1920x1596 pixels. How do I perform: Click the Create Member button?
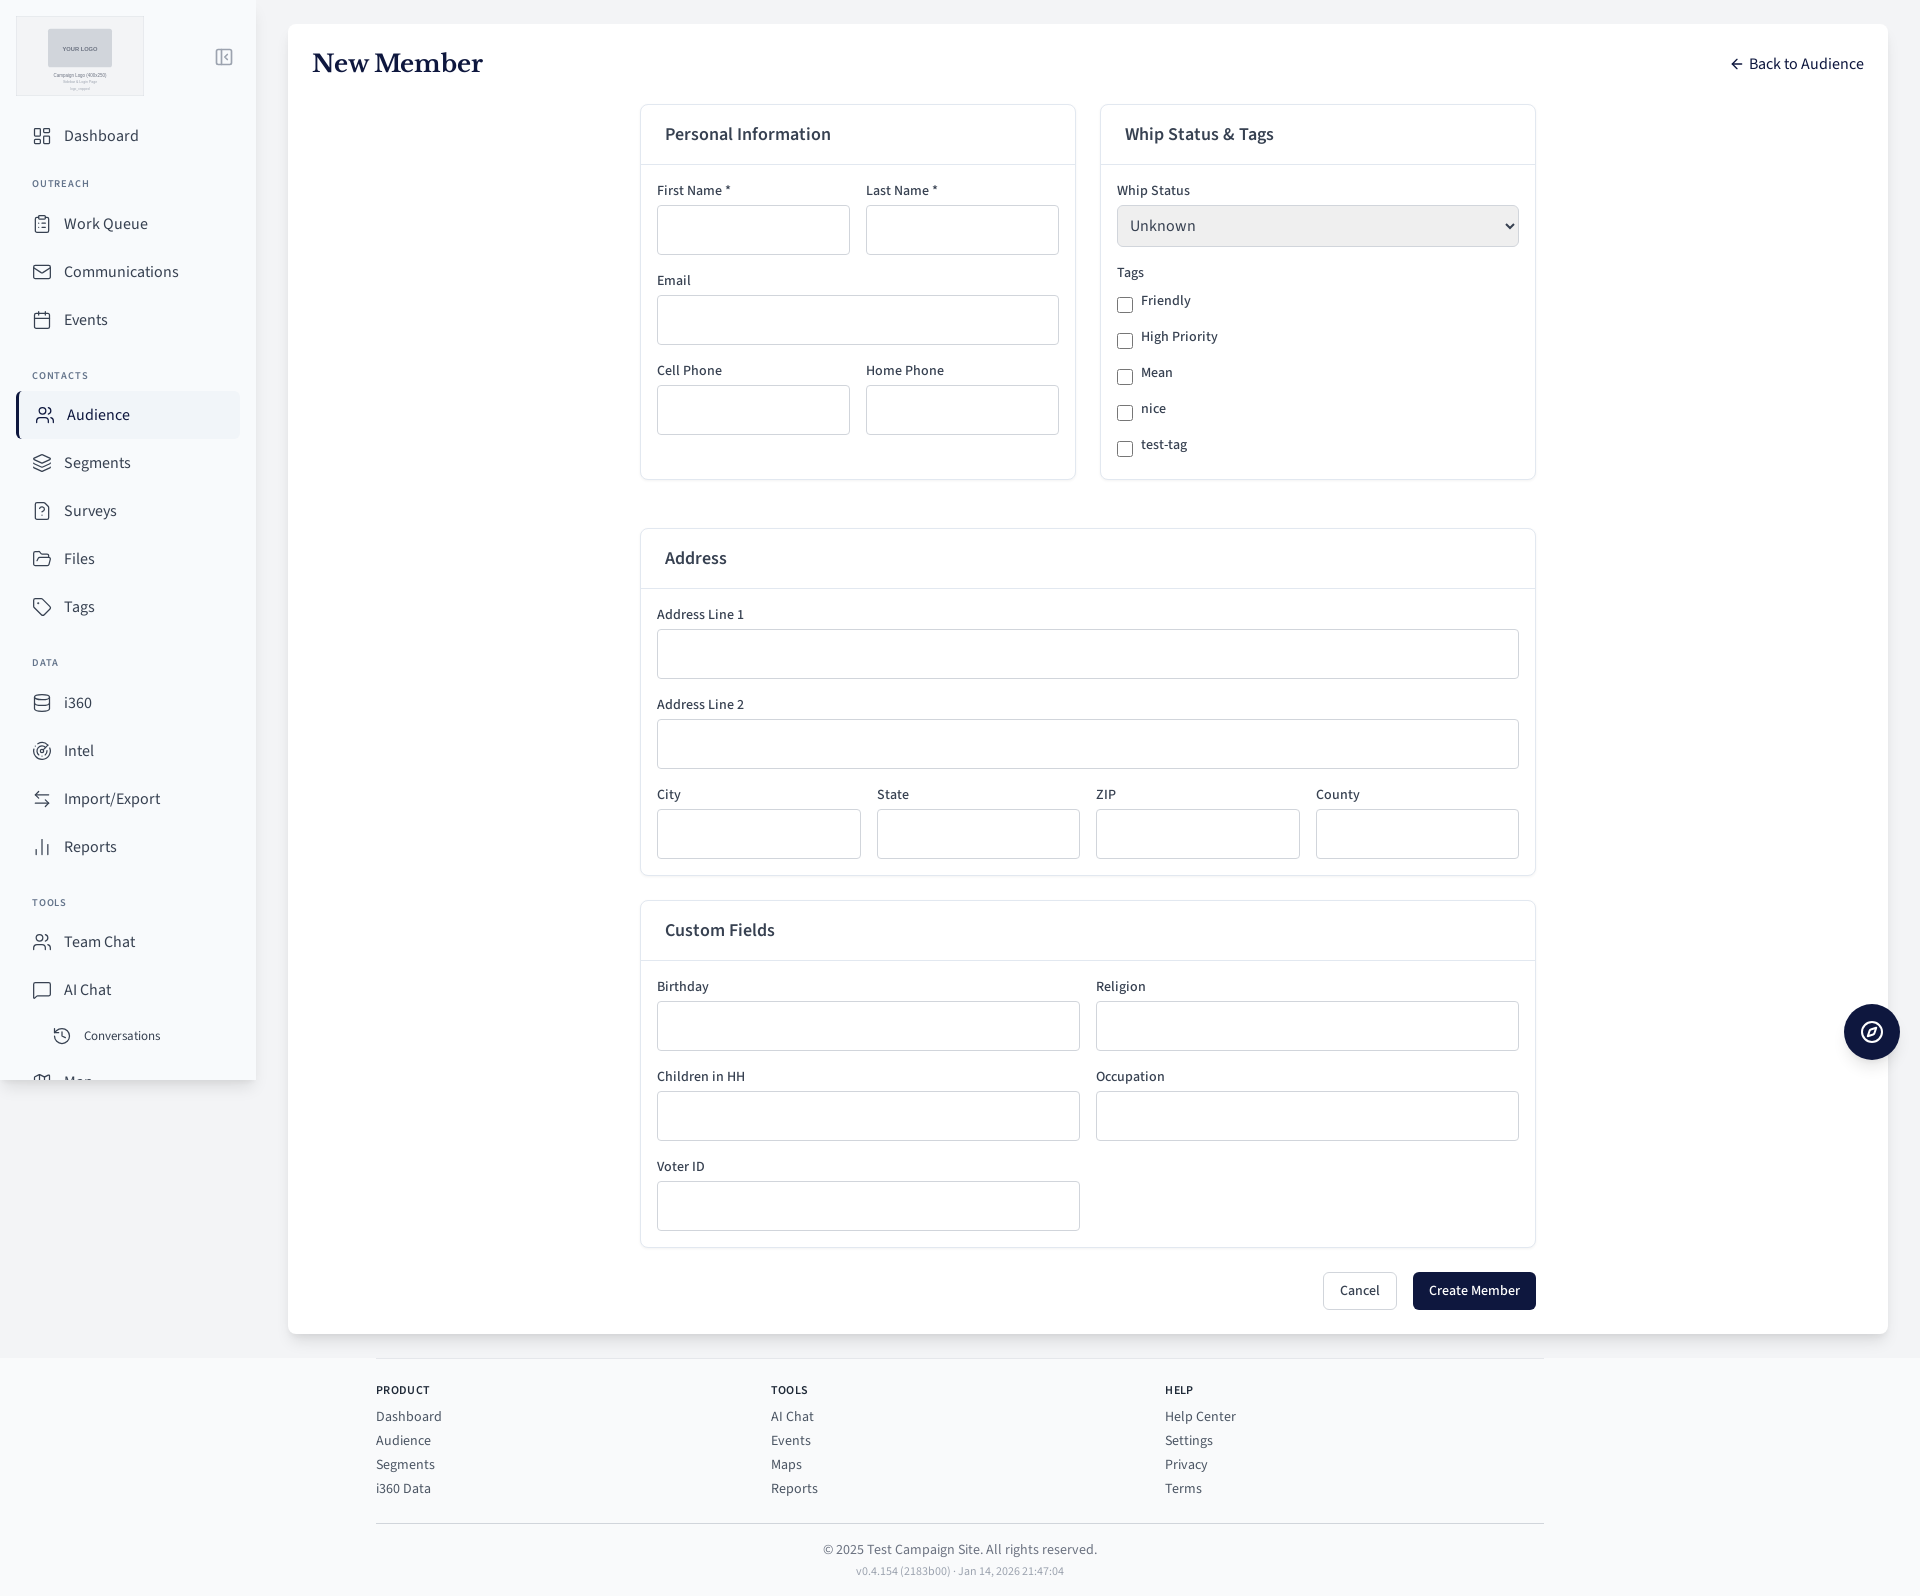[x=1473, y=1291]
